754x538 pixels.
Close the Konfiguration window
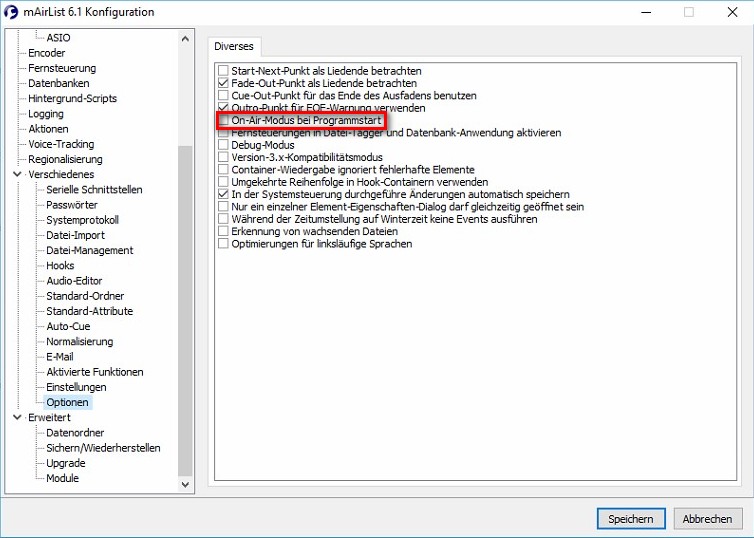[731, 12]
